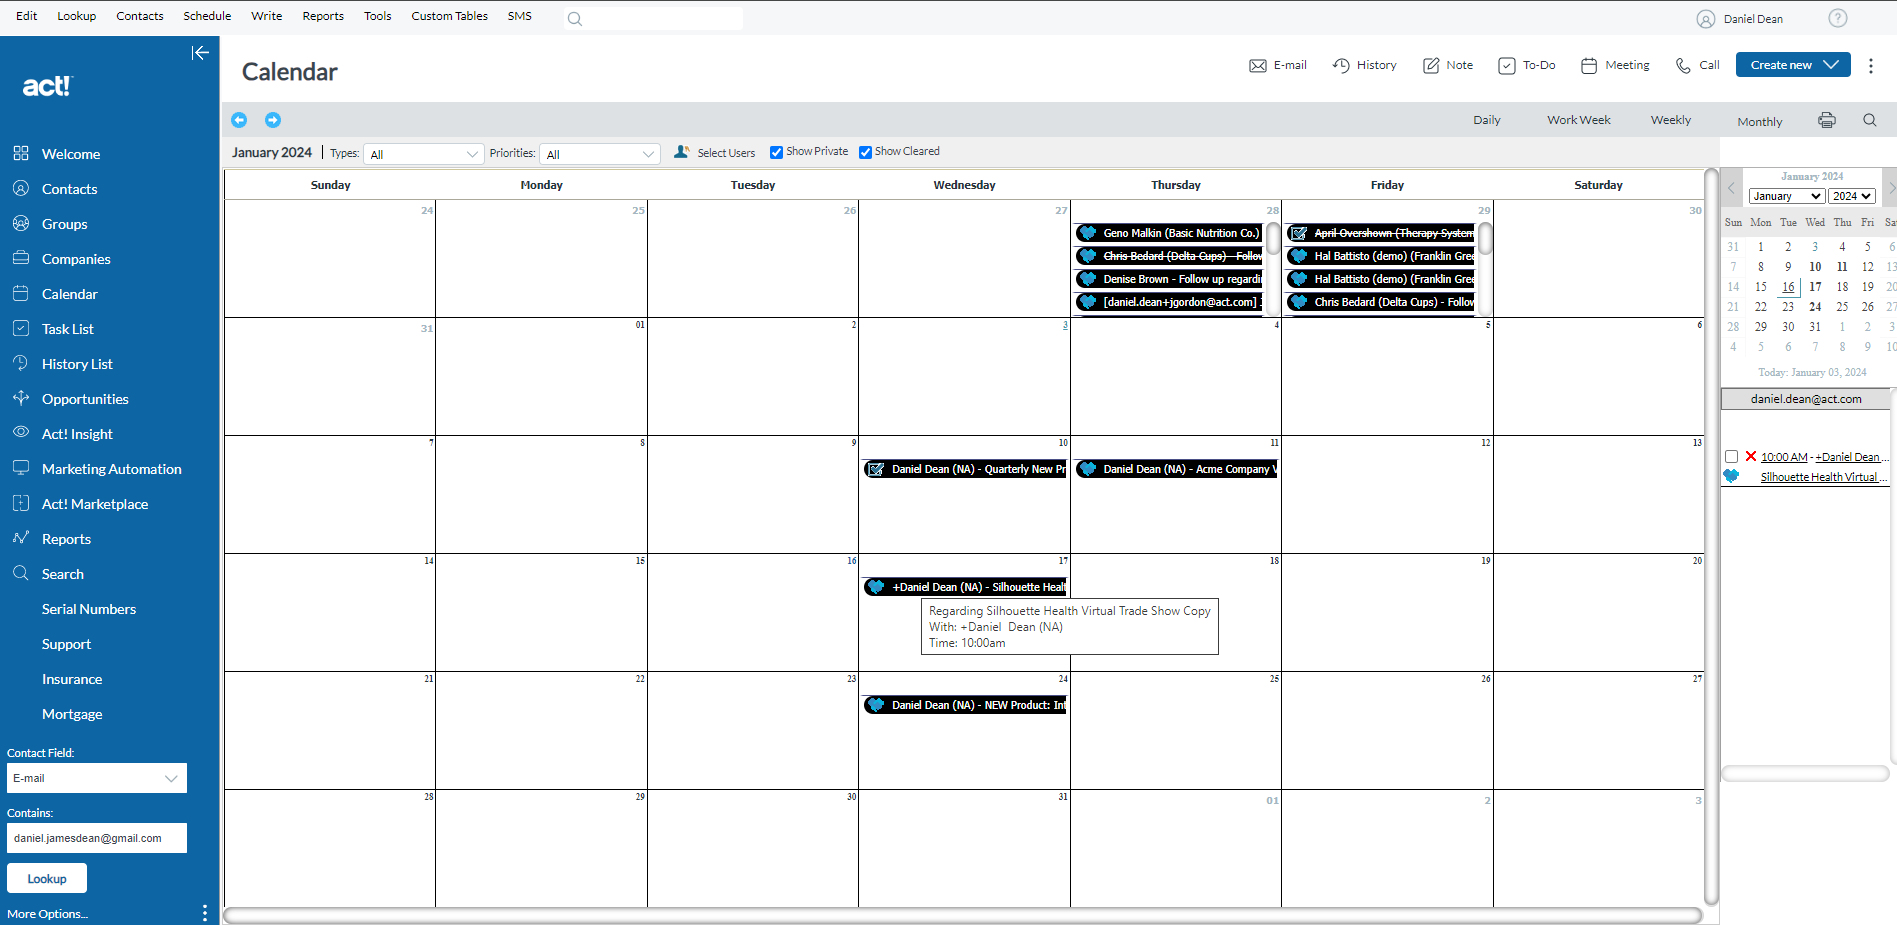Open Silhouette Health Virtual link
Viewport: 1897px width, 925px height.
[1824, 477]
